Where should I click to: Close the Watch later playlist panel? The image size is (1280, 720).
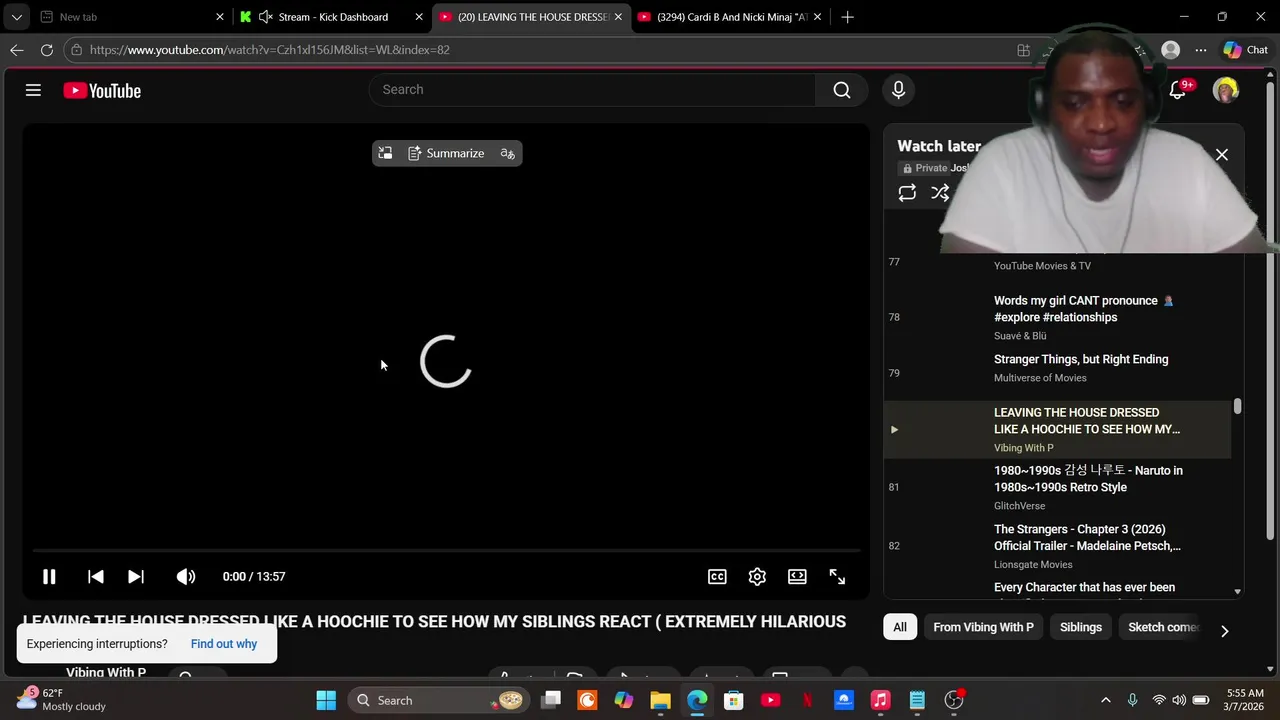(x=1221, y=155)
